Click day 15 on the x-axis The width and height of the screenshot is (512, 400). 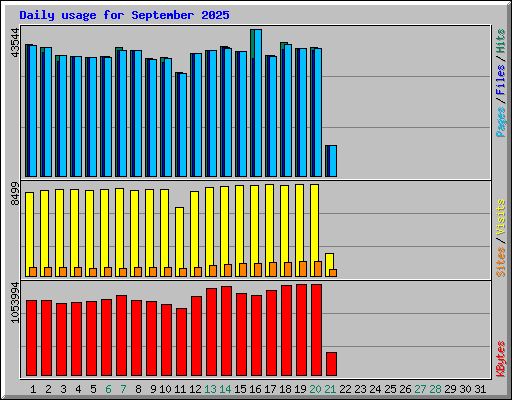240,389
